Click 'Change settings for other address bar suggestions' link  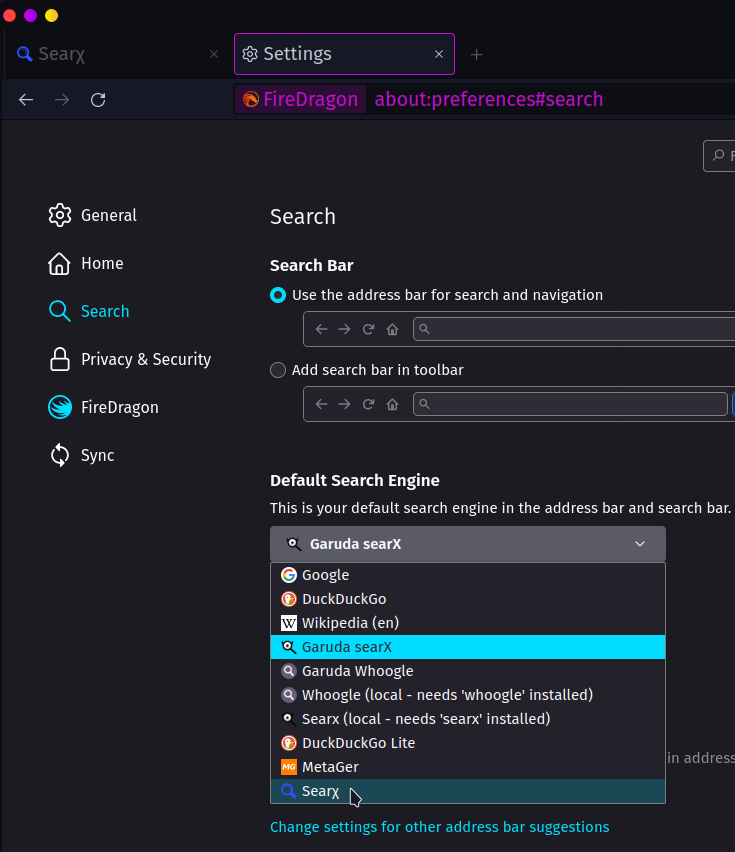pos(439,827)
